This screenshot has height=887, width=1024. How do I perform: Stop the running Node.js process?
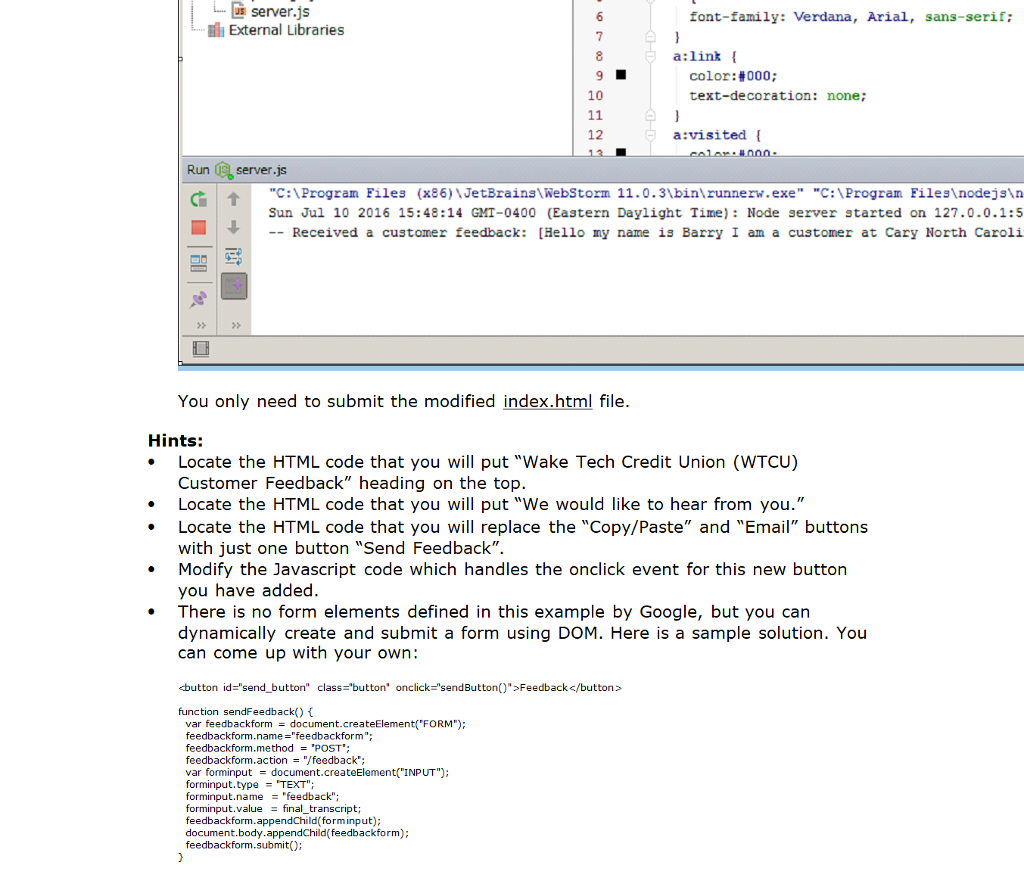(x=199, y=227)
